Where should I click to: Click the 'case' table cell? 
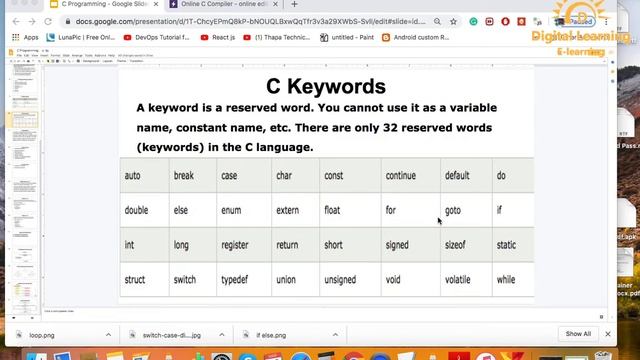244,176
